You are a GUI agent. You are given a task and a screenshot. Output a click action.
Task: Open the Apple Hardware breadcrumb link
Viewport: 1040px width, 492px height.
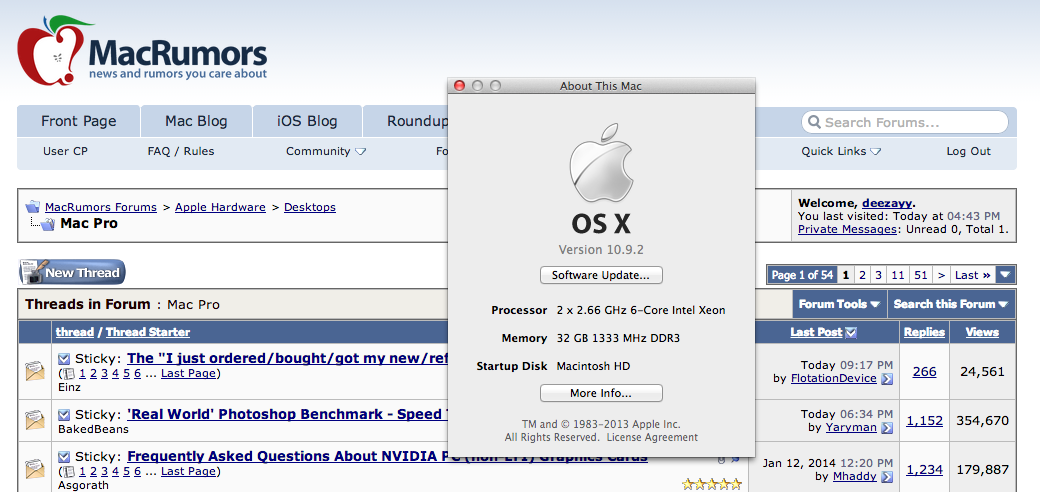[x=220, y=207]
